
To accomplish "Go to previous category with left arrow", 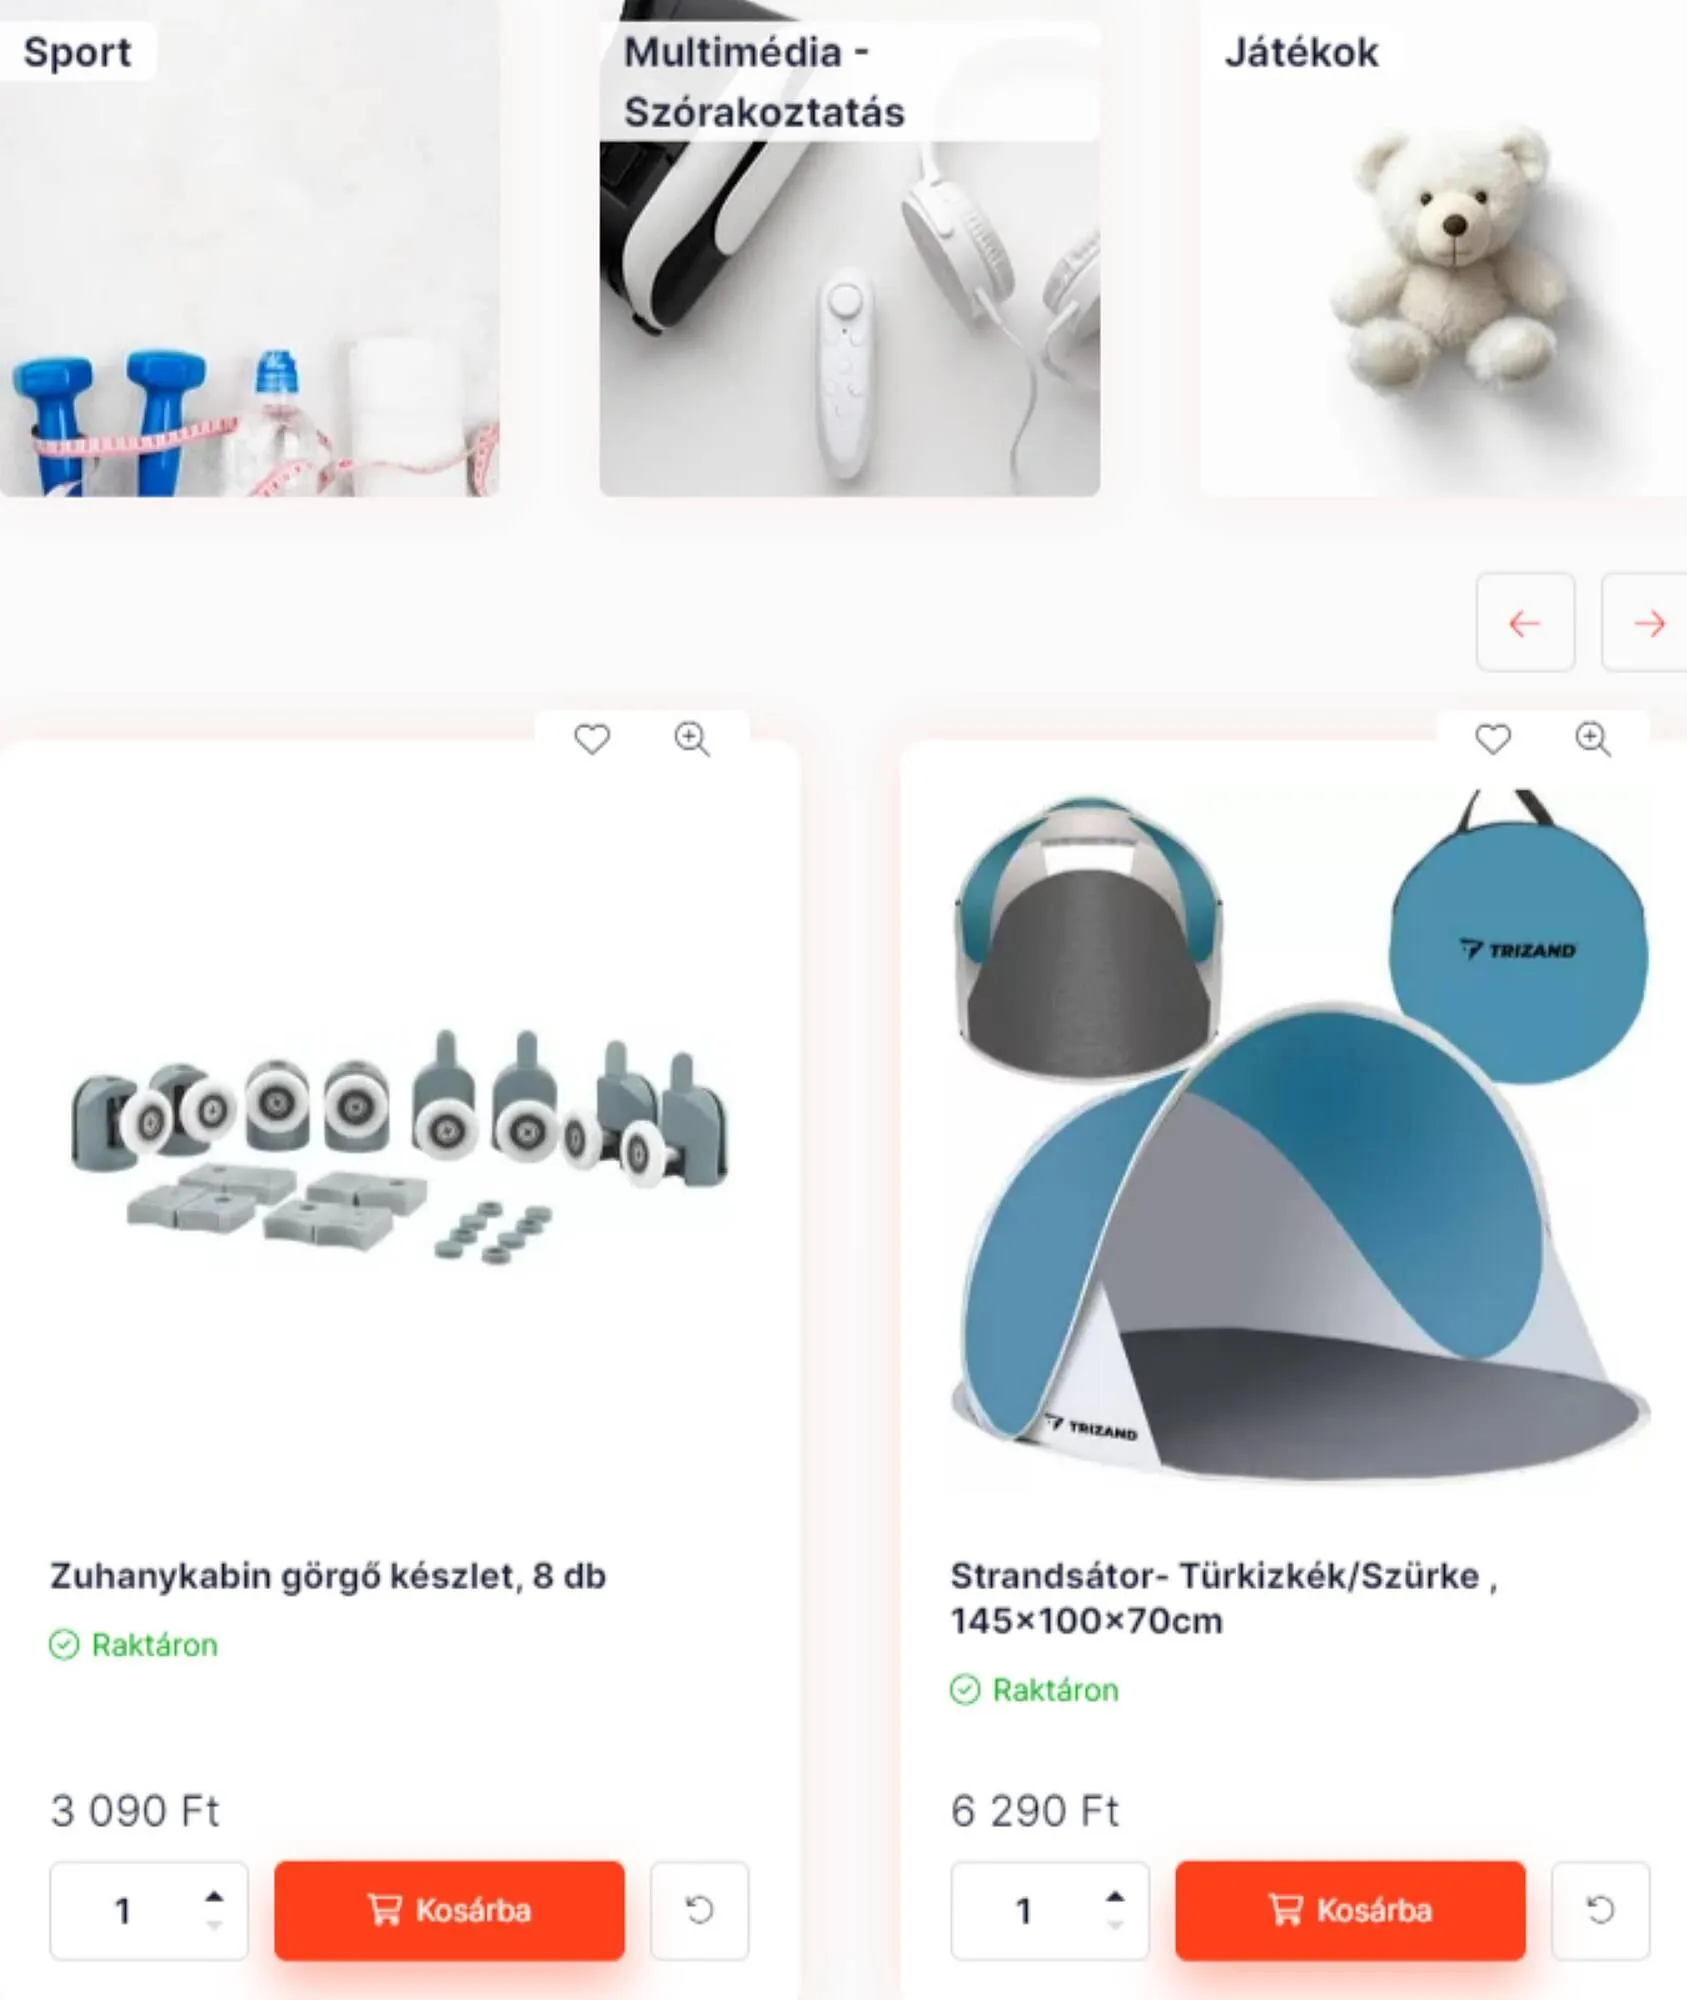I will tap(1525, 622).
